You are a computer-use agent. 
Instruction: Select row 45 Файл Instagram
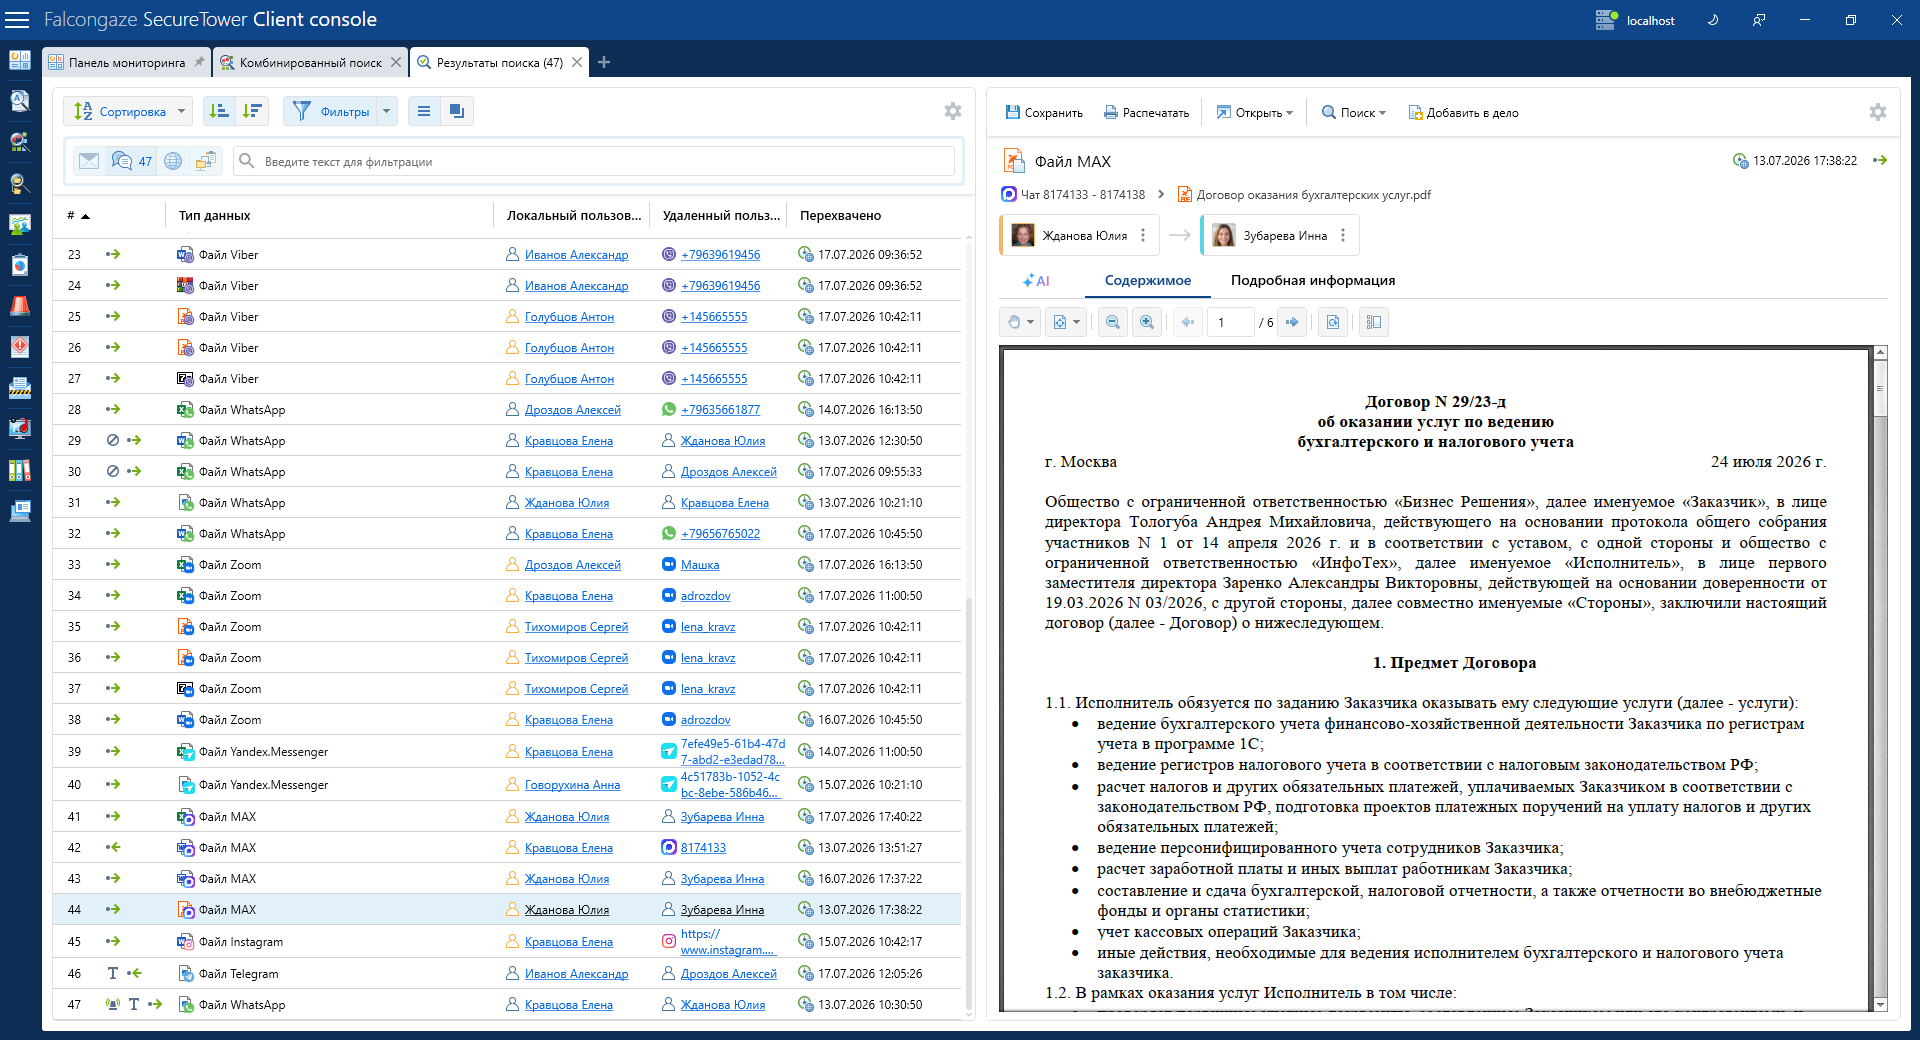[x=507, y=942]
